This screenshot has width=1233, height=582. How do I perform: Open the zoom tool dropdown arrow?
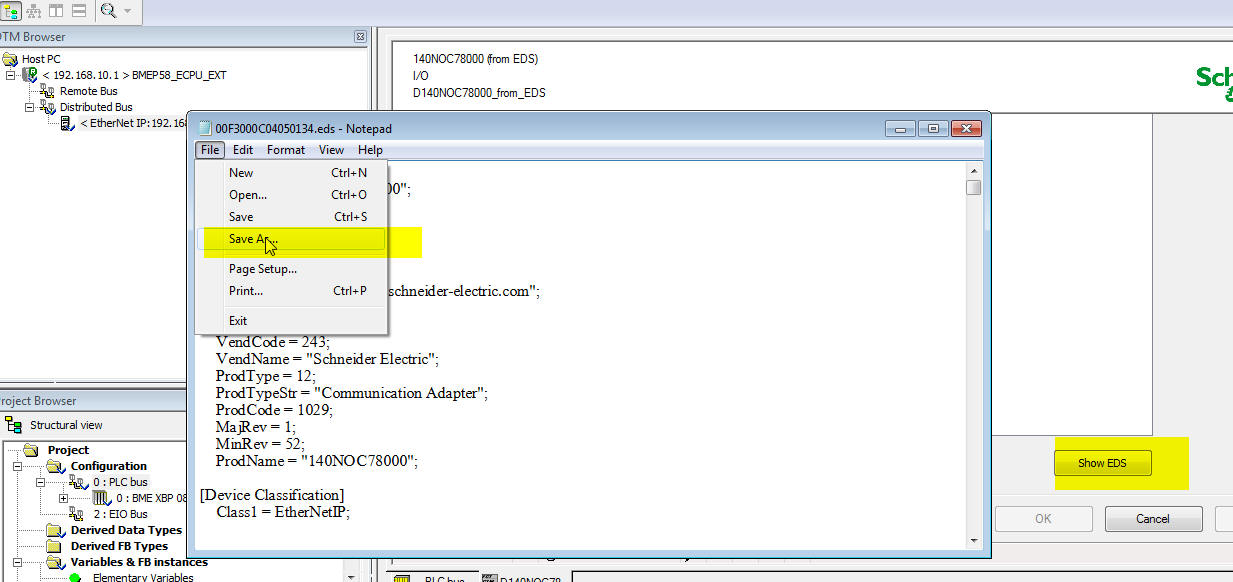tap(127, 11)
